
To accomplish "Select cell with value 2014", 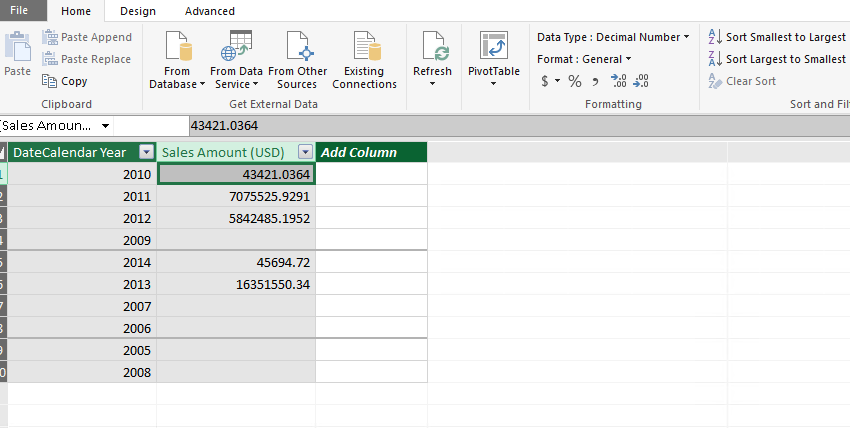I will coord(82,263).
